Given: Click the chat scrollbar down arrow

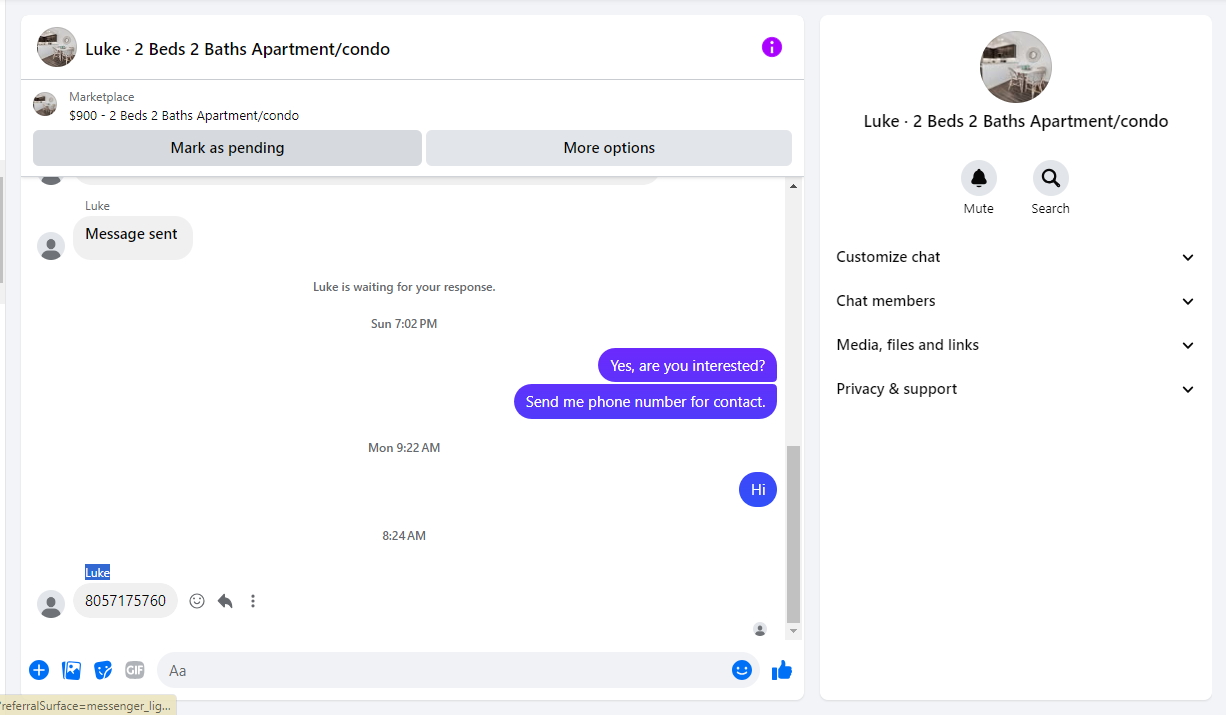Looking at the screenshot, I should [x=794, y=632].
